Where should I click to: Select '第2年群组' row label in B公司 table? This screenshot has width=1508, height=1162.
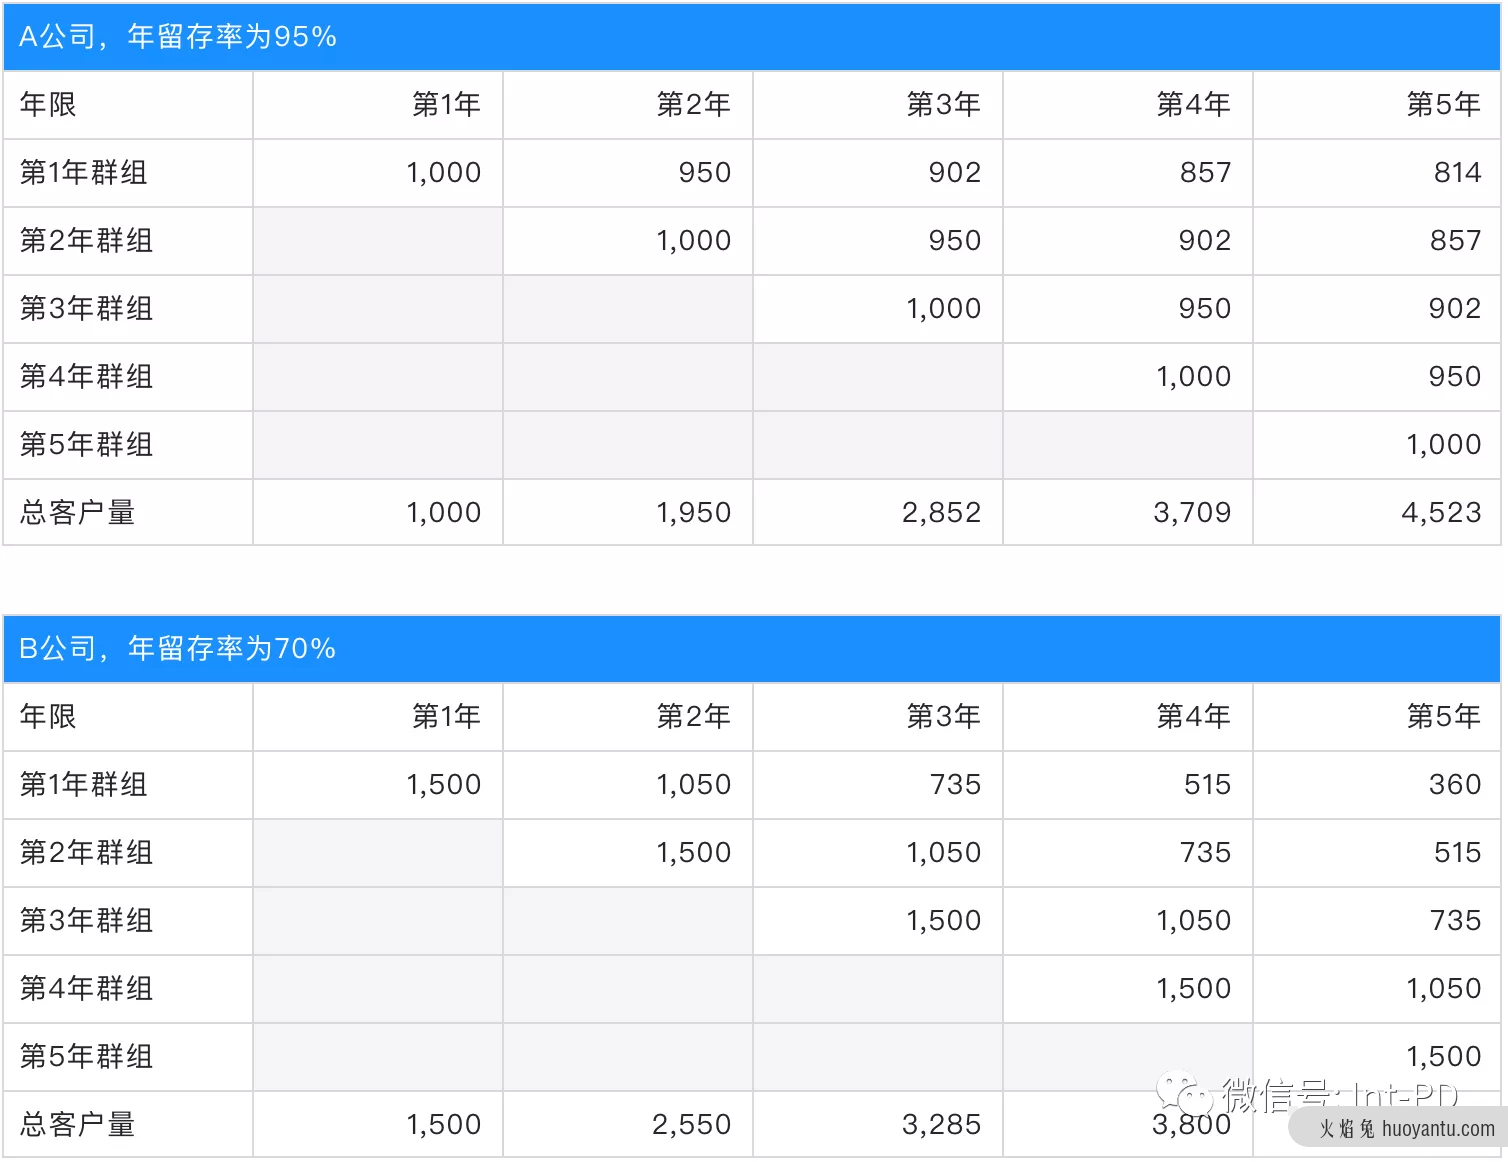86,853
